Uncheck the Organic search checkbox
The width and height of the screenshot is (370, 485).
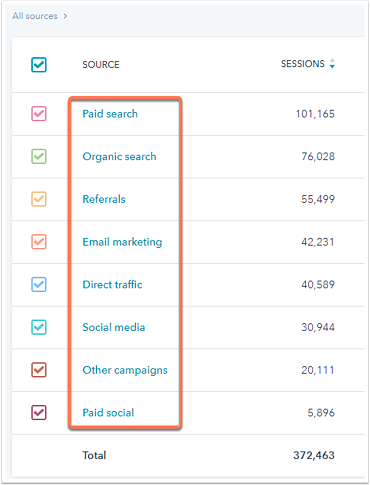tap(39, 156)
